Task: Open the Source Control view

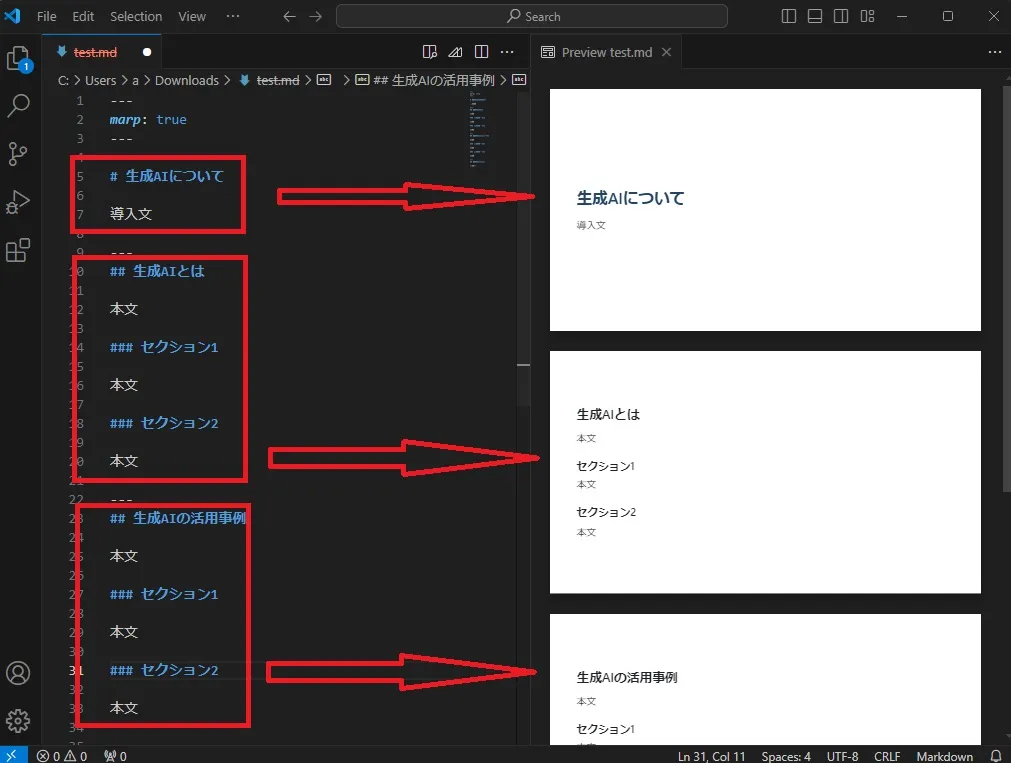Action: point(18,154)
